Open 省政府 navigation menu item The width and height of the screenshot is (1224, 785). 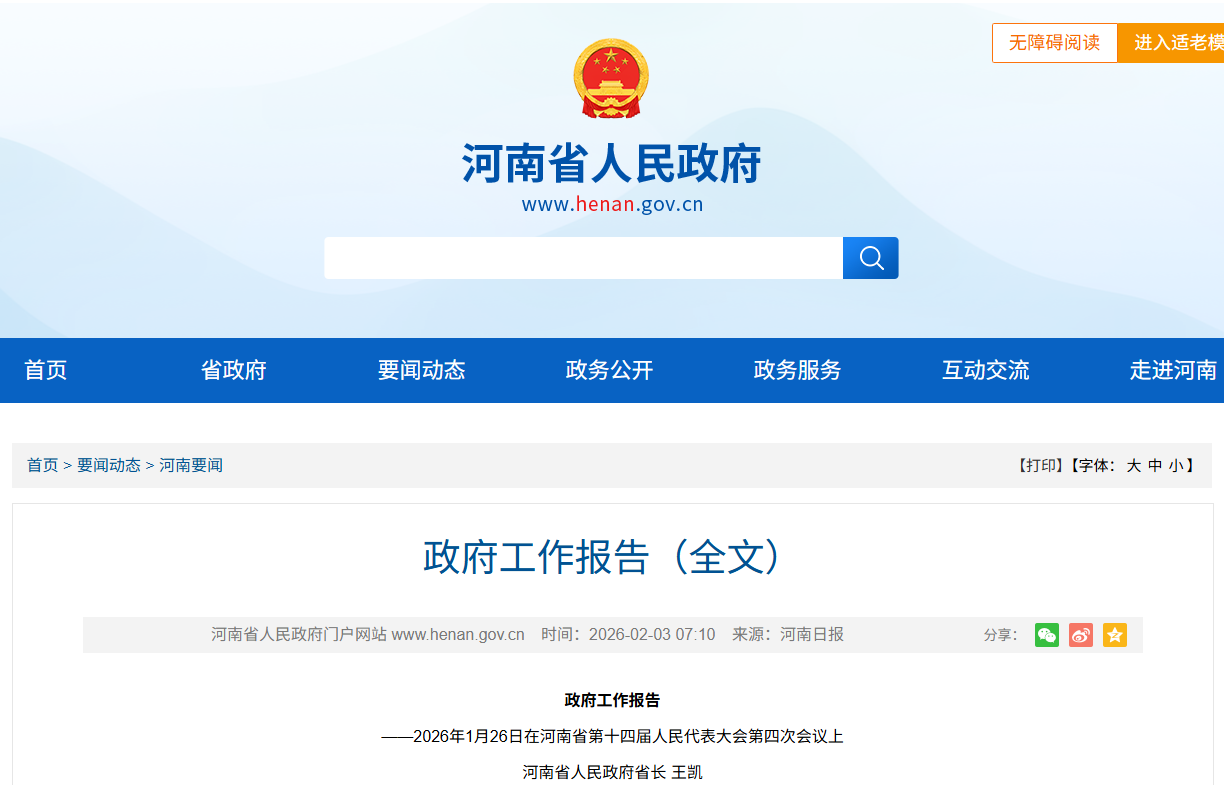(x=234, y=370)
